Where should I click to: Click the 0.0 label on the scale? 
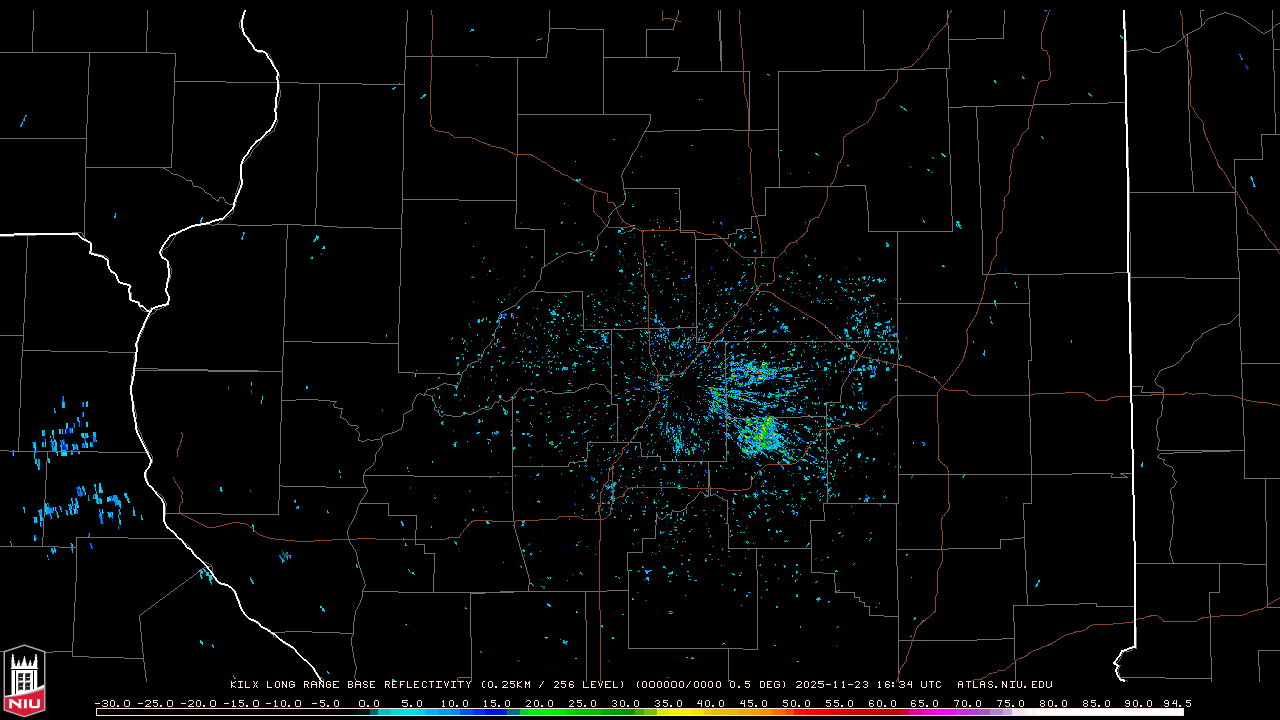(x=368, y=703)
